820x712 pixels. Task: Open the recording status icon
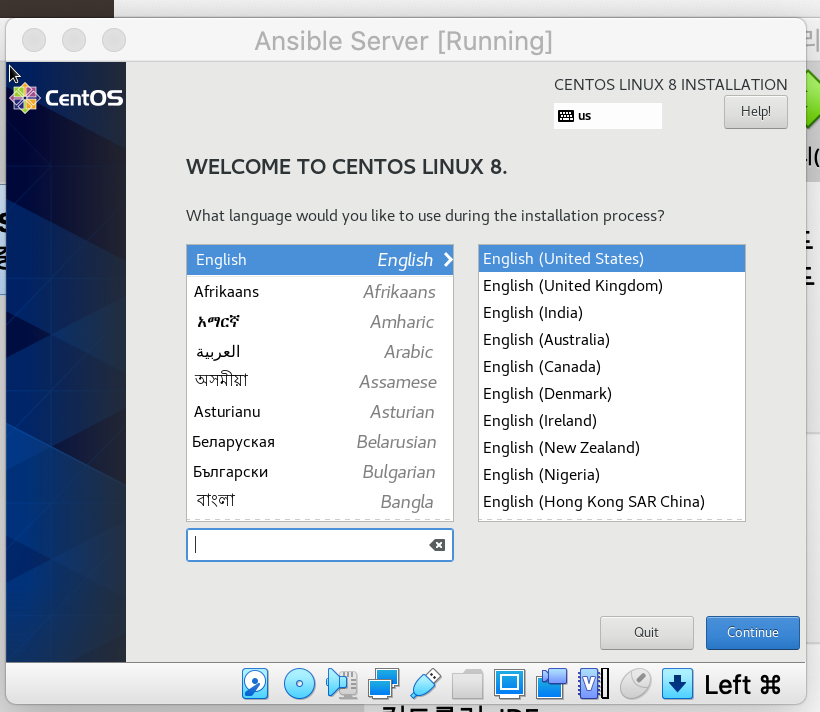pyautogui.click(x=551, y=683)
